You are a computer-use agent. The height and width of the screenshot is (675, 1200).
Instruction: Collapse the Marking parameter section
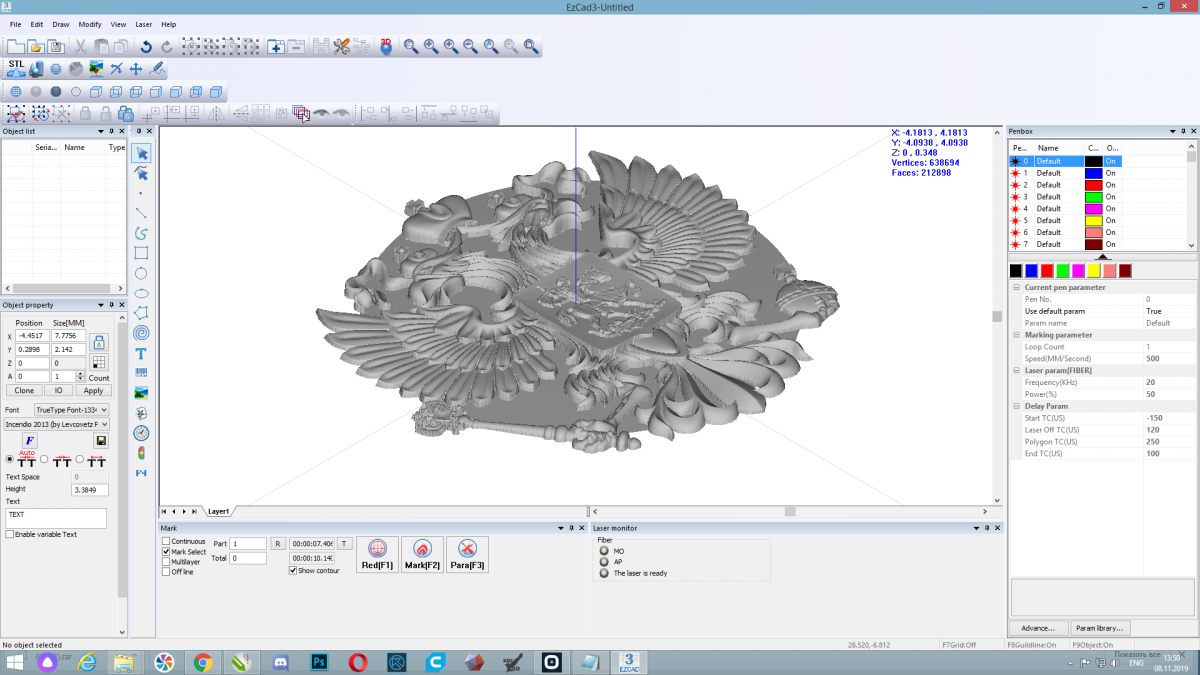(1016, 335)
